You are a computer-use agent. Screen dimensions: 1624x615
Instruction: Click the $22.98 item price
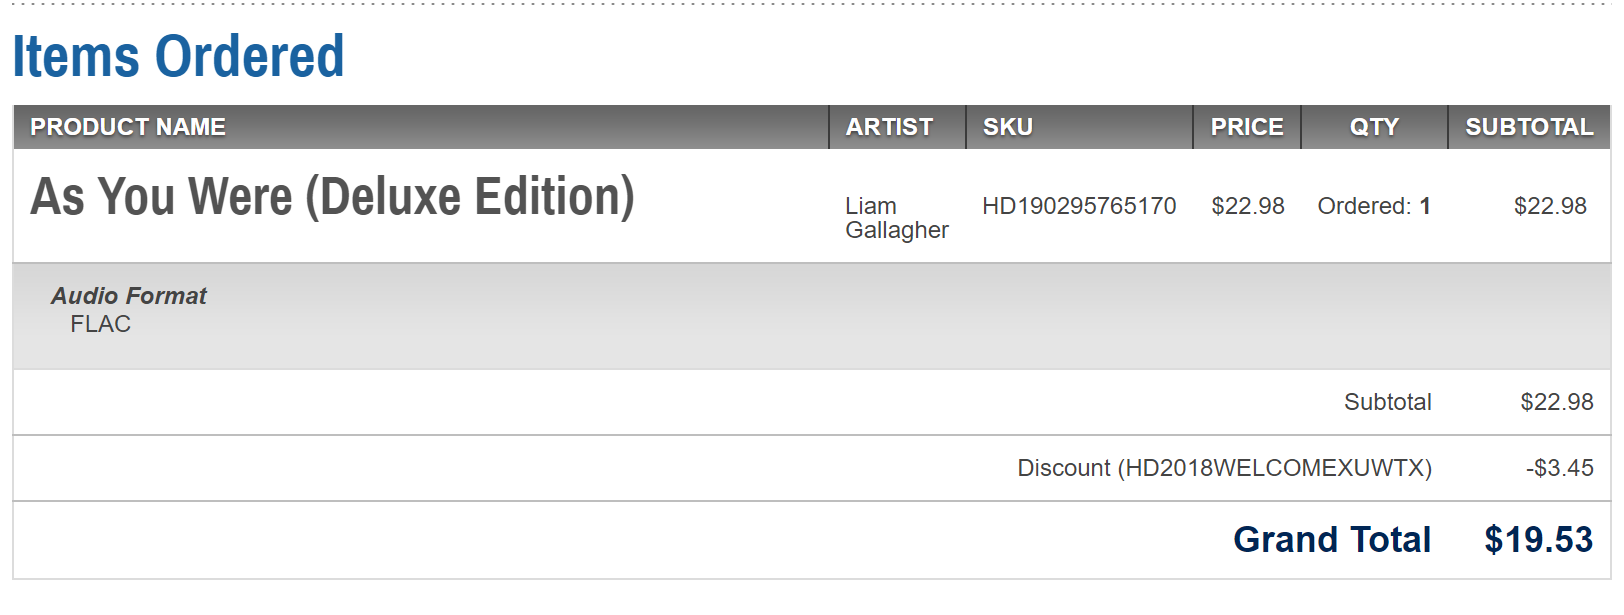(x=1248, y=206)
